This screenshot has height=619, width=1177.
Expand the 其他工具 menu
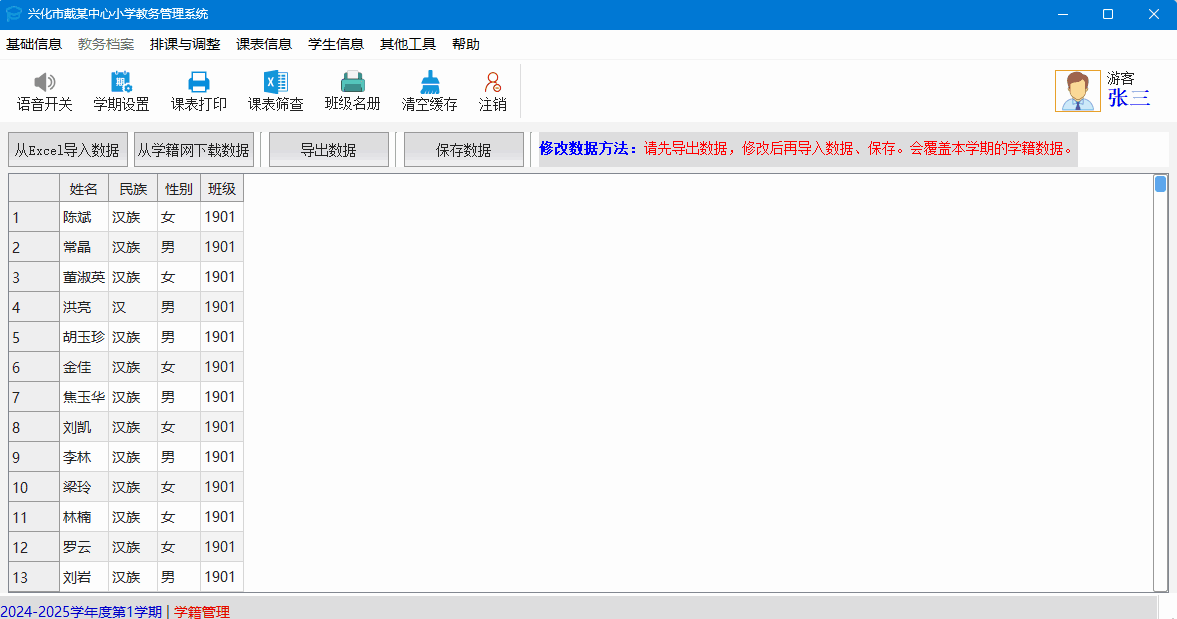tap(408, 44)
